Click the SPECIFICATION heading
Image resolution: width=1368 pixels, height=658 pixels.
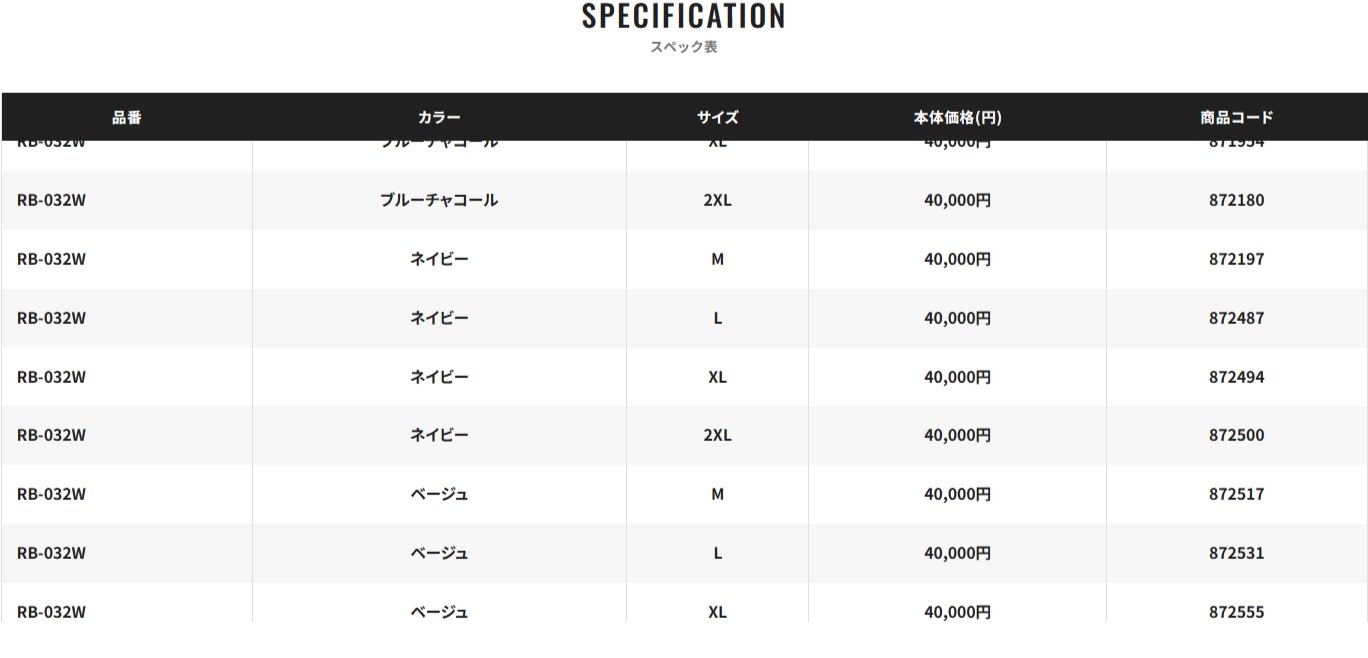pos(684,16)
